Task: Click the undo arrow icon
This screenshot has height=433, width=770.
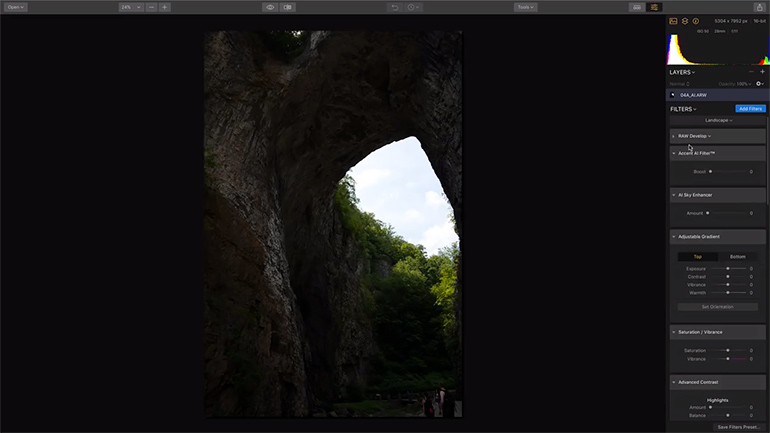Action: click(395, 7)
